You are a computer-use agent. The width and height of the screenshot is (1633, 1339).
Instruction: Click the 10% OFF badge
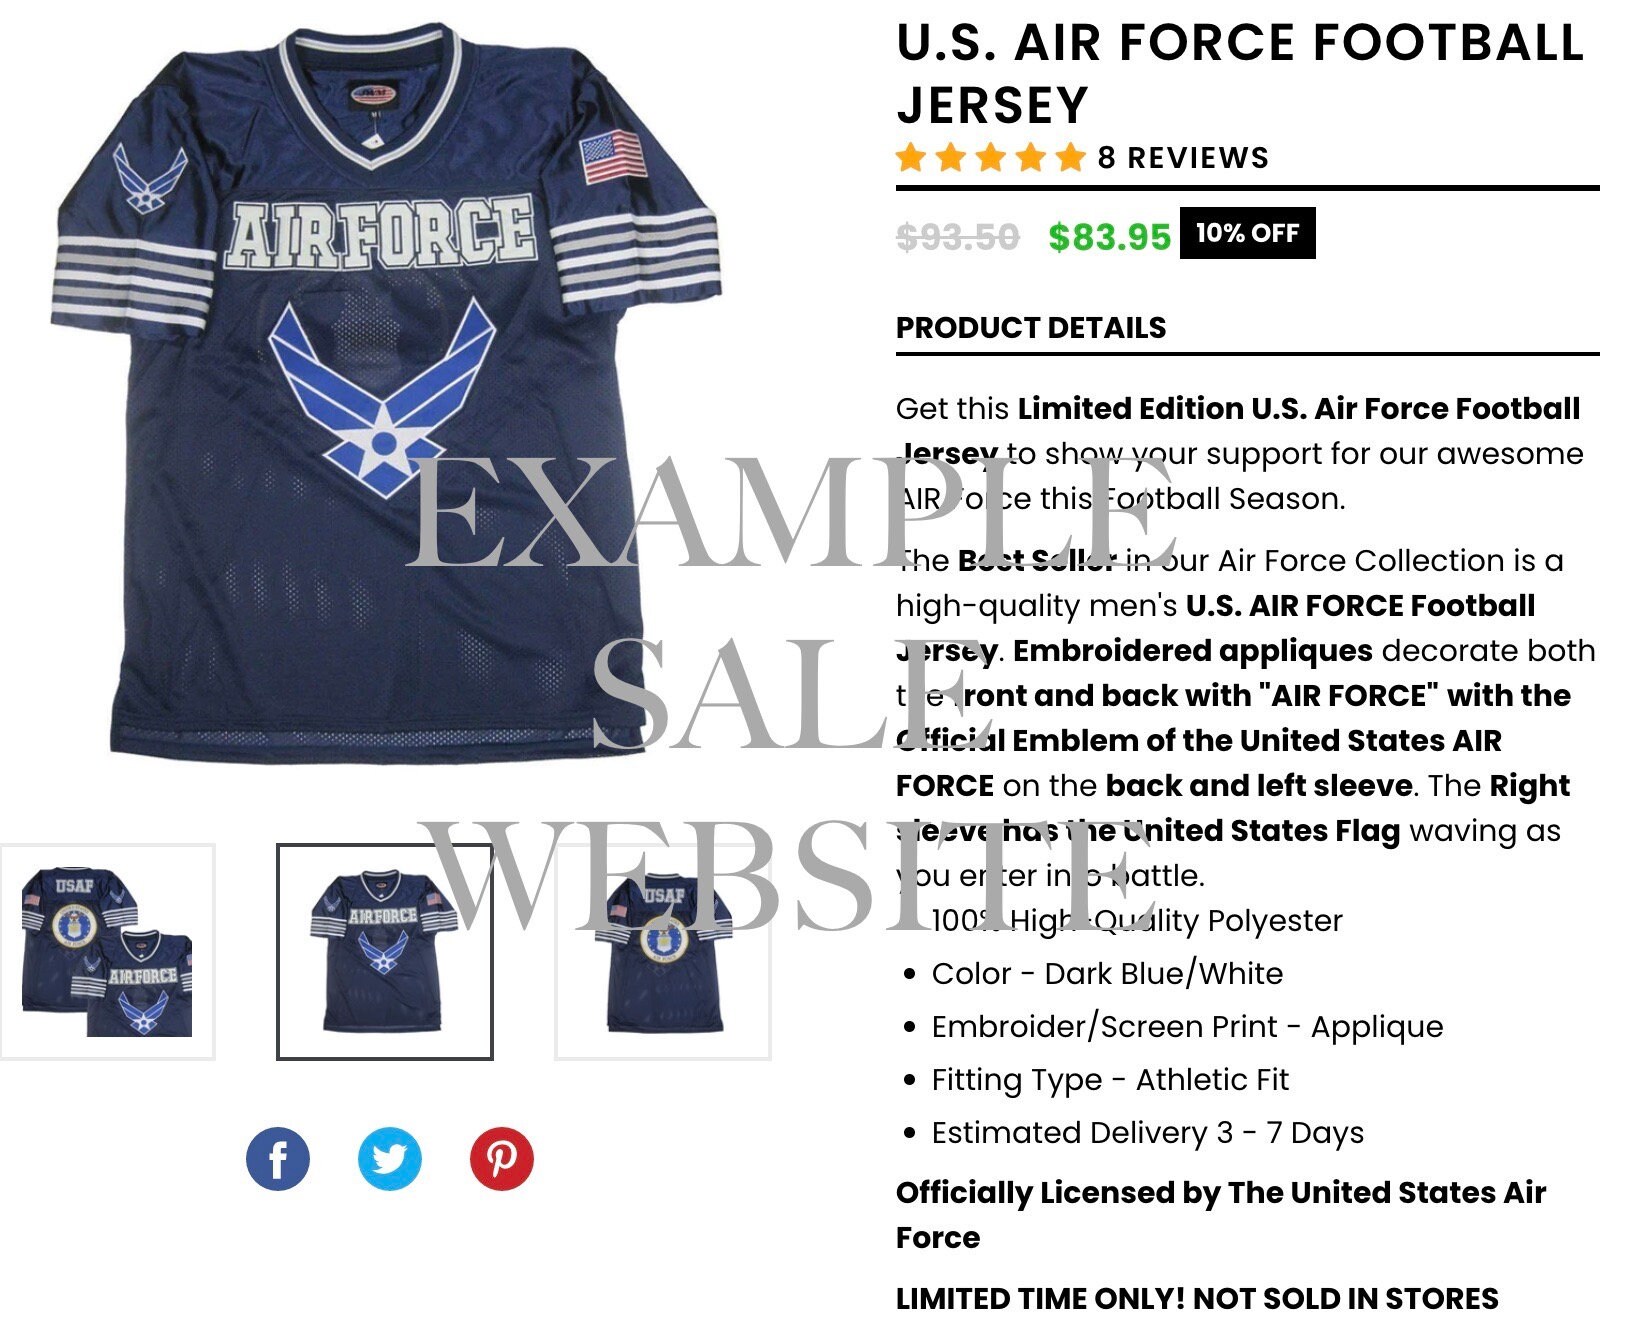(x=1247, y=233)
